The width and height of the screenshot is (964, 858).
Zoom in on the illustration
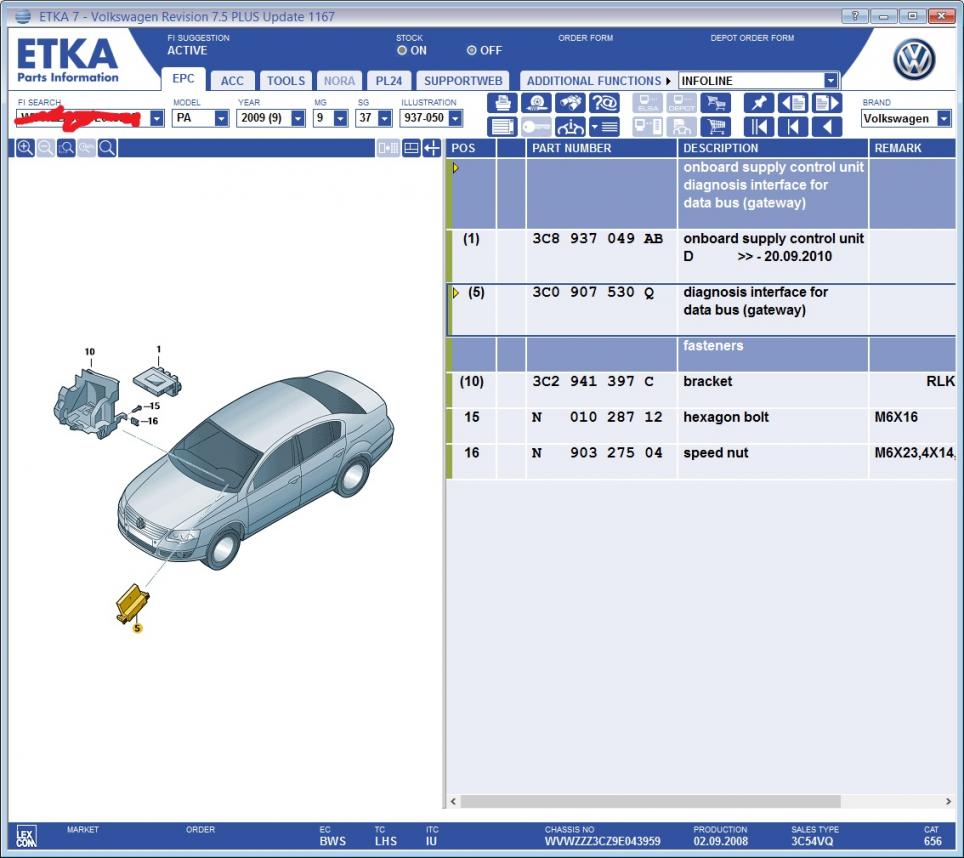pos(25,148)
